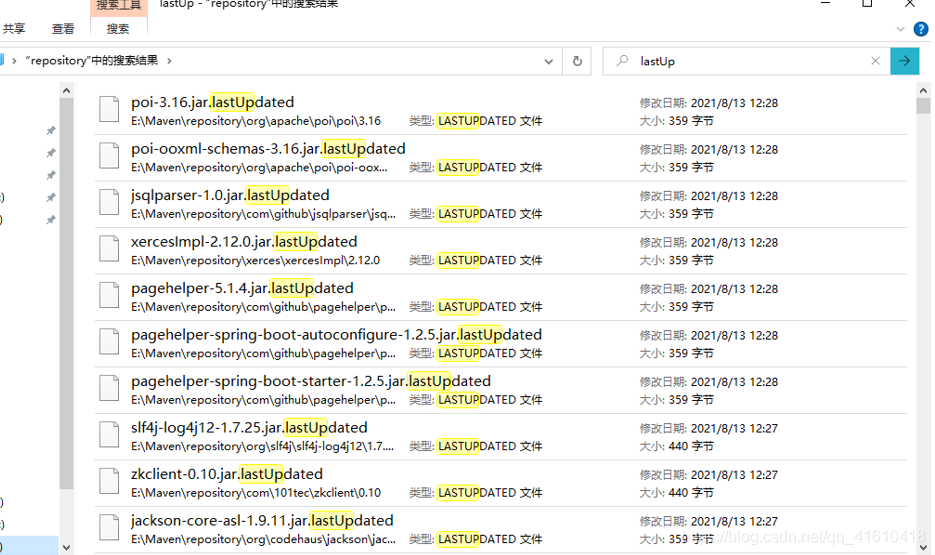
Task: Select file icon of zkclient-0.10.jar.lastUpdated
Action: (x=109, y=481)
